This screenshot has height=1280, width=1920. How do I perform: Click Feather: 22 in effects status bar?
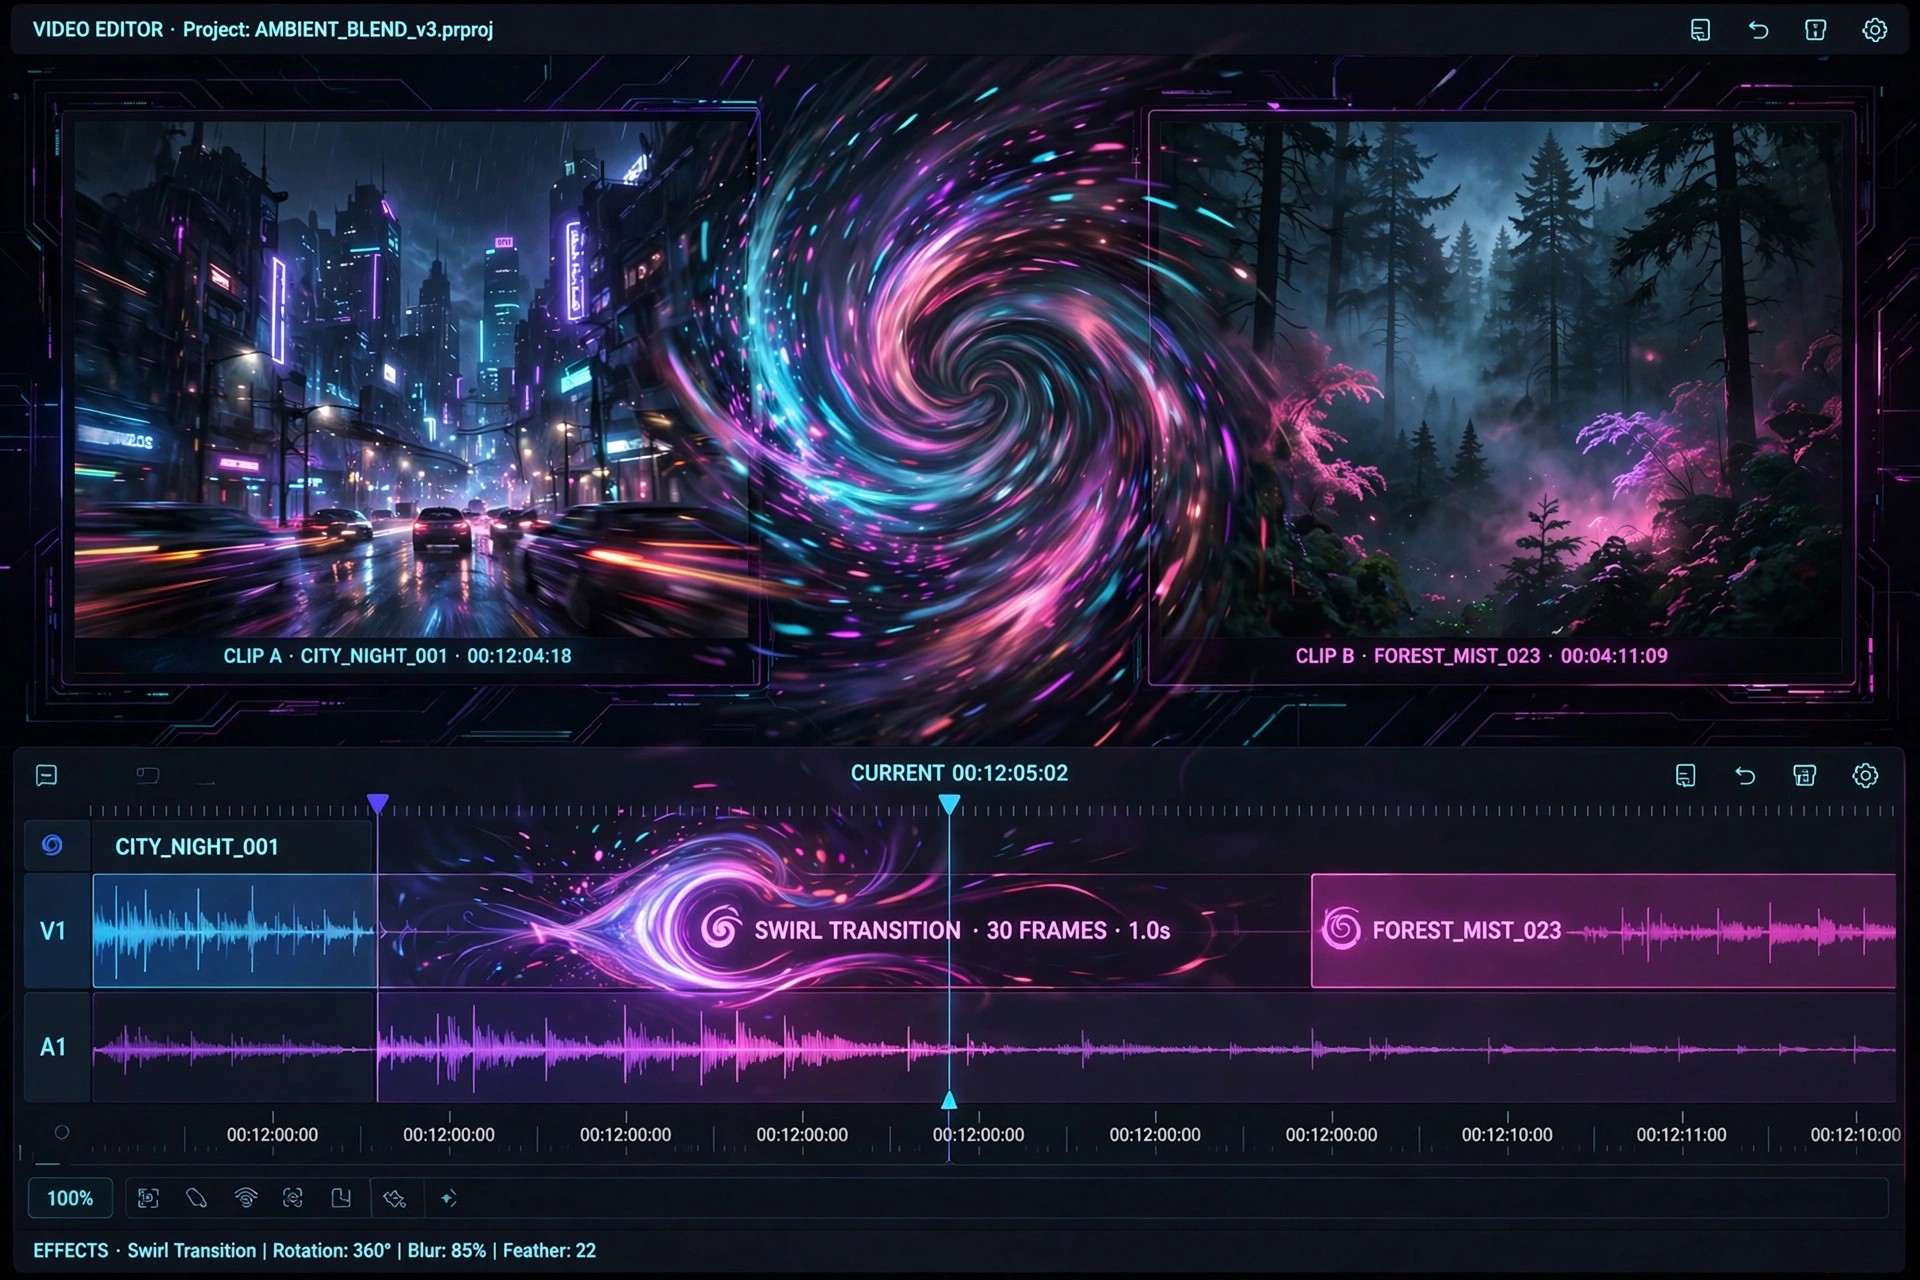point(549,1250)
